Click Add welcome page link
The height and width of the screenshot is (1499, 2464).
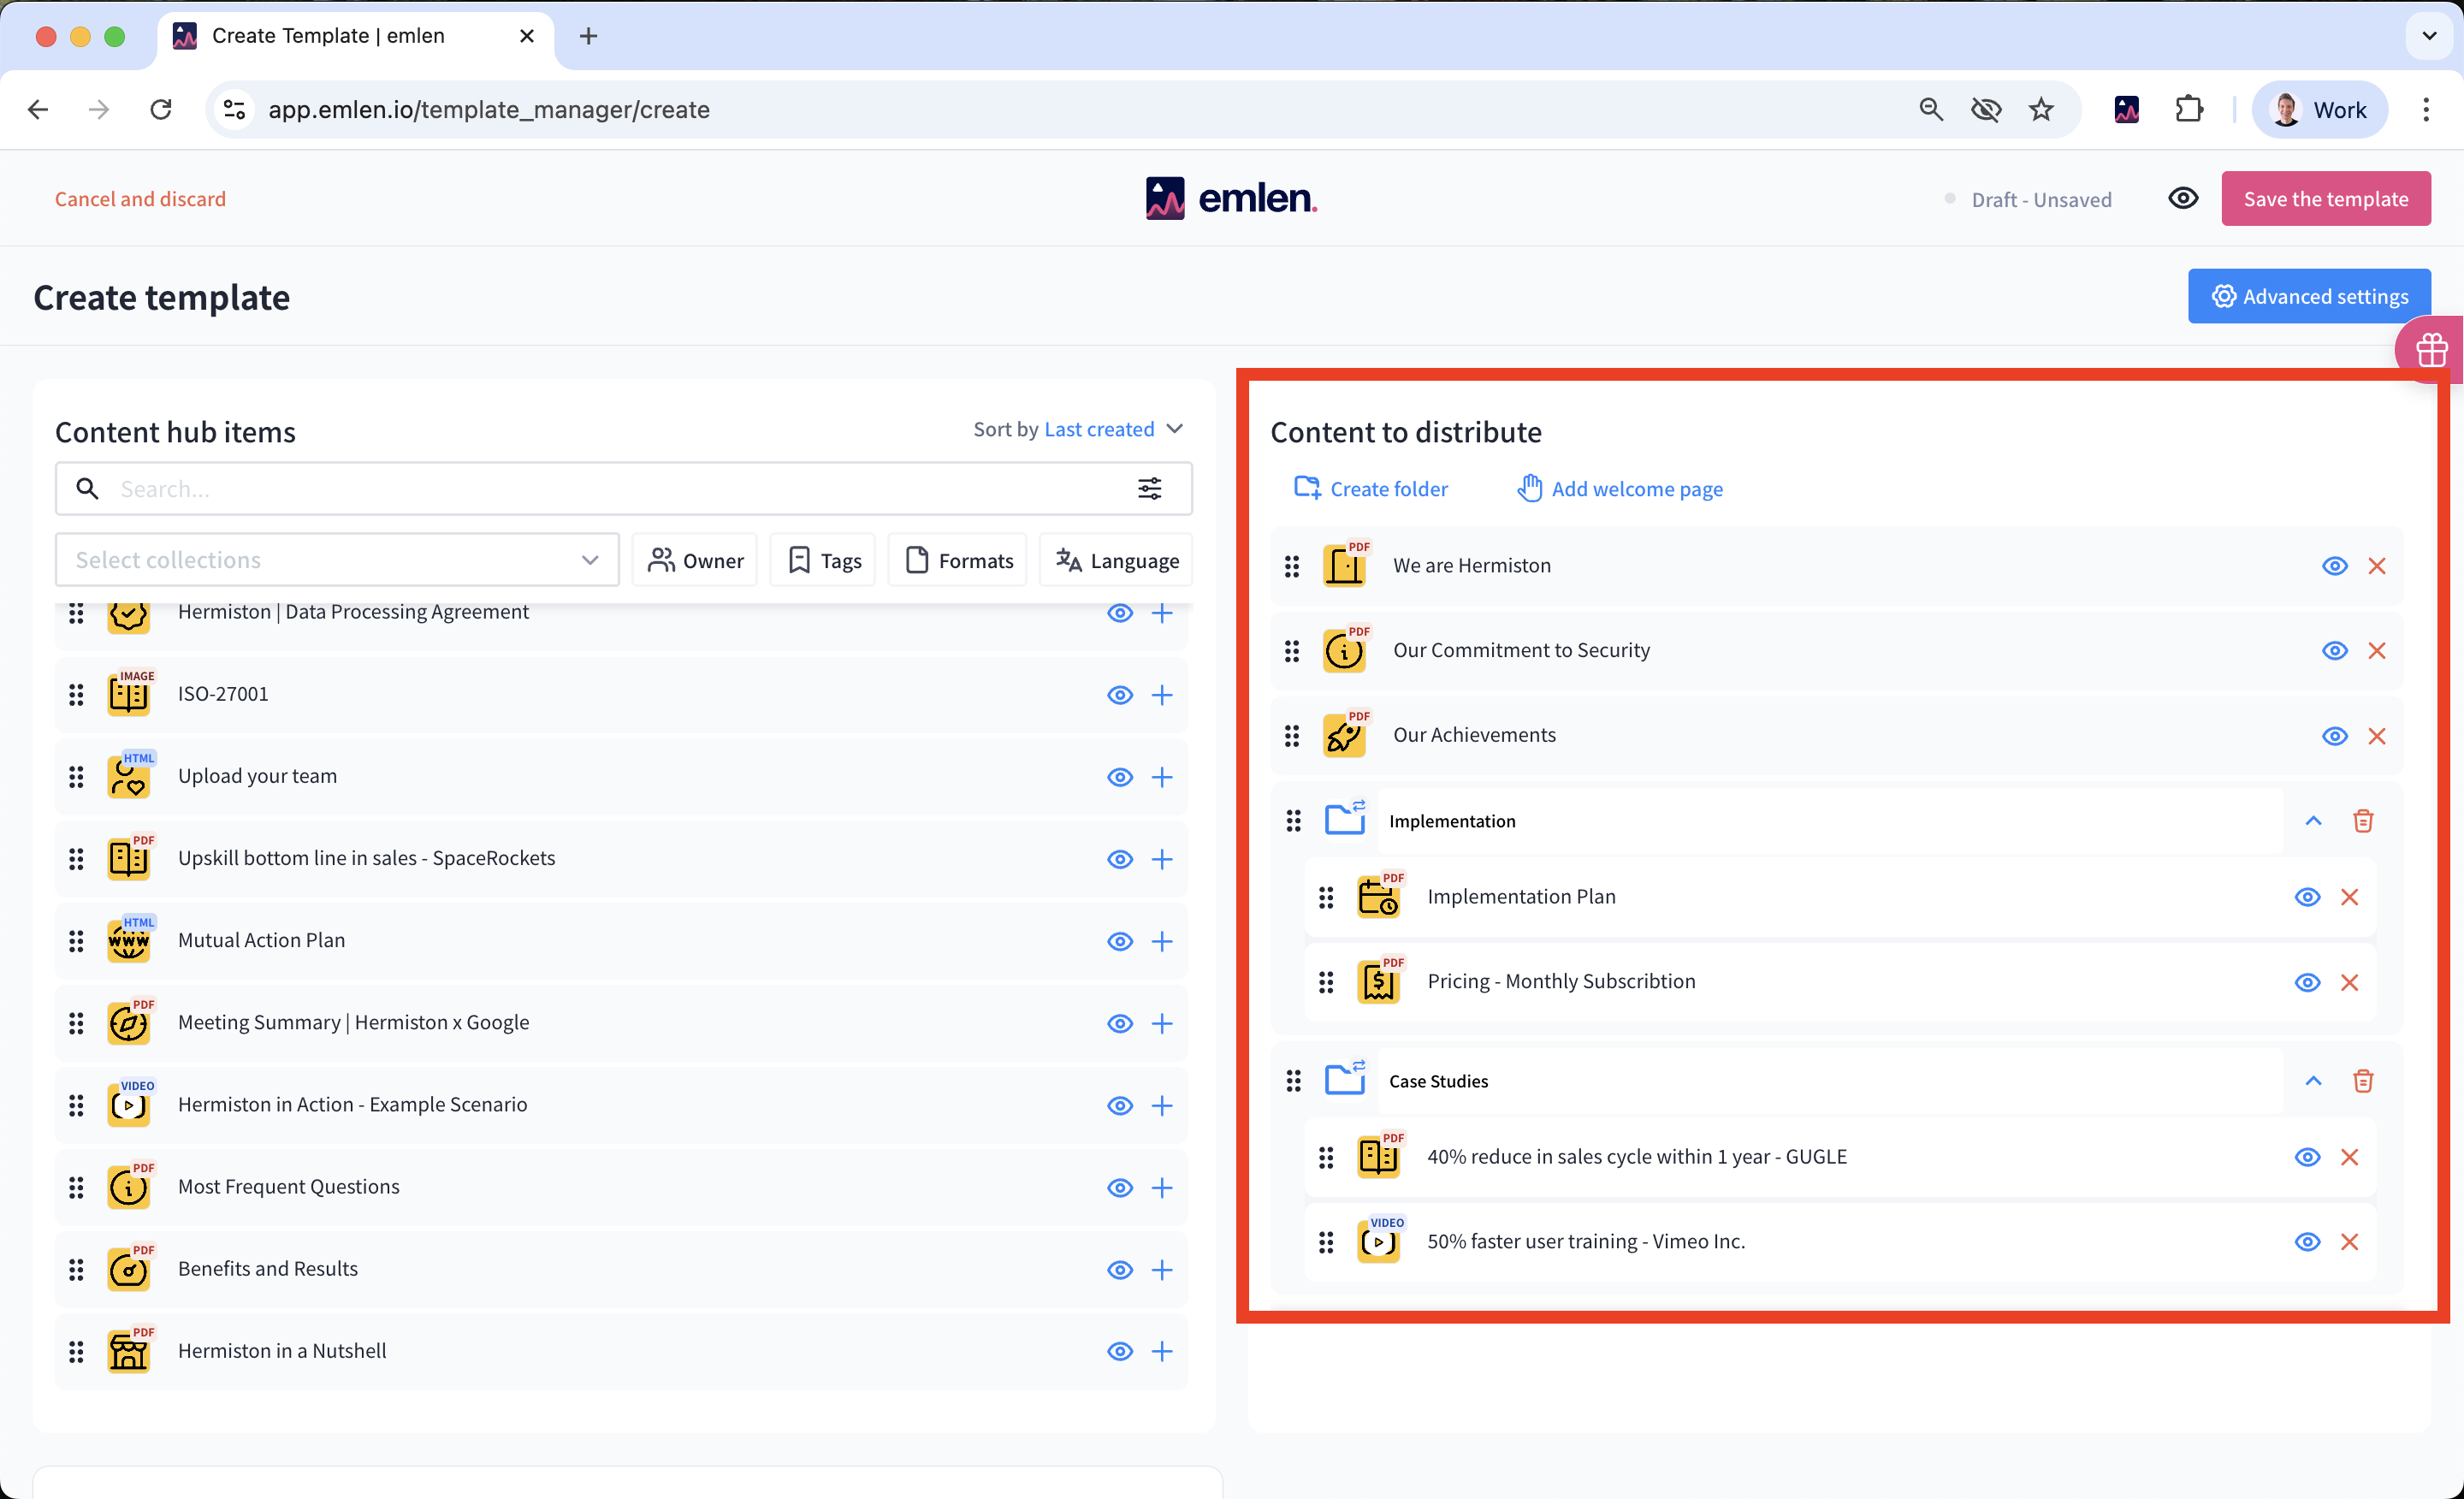[1620, 489]
